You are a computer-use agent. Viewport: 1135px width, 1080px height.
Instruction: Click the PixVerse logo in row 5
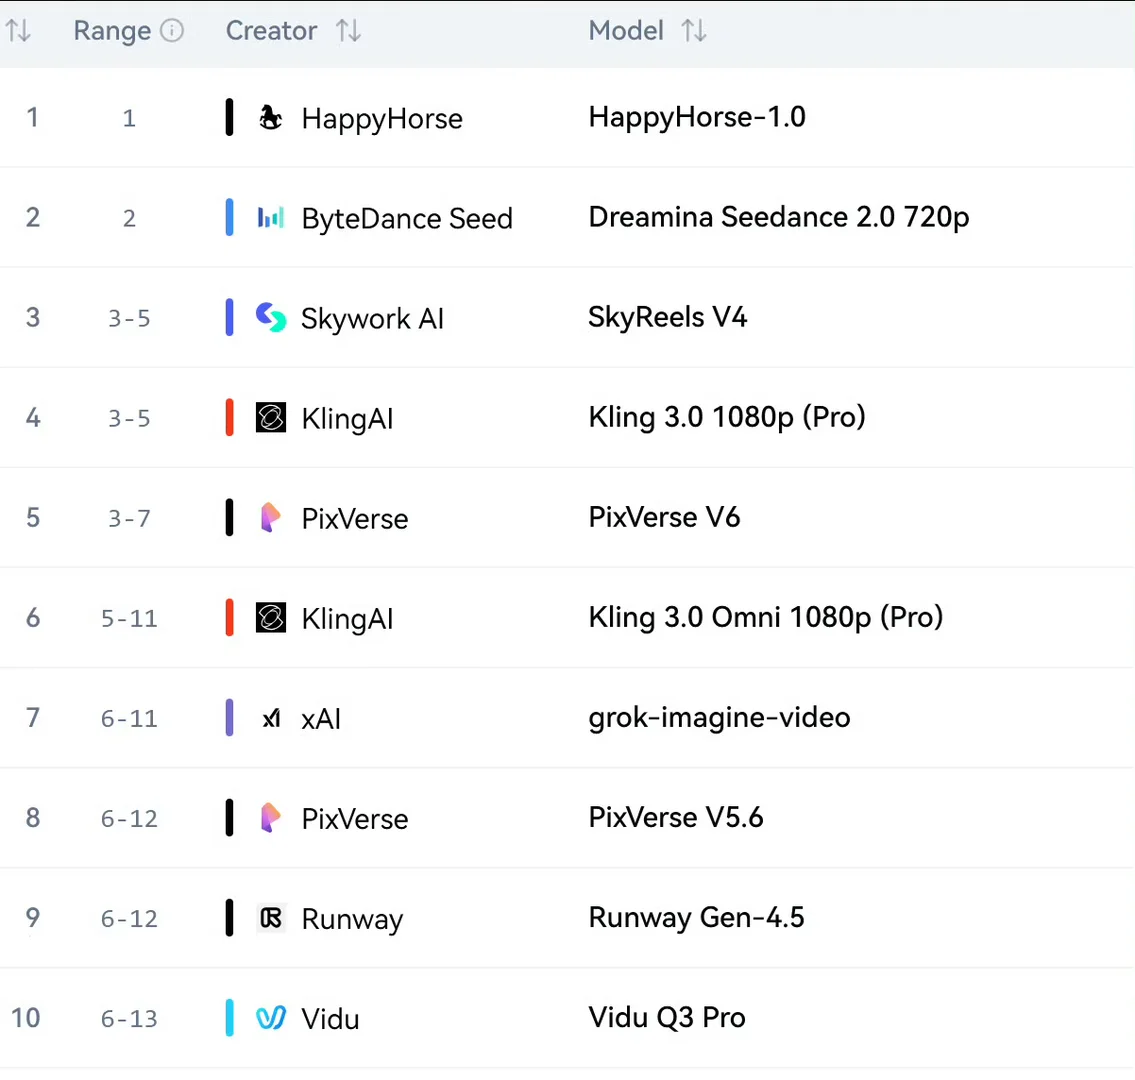coord(270,518)
